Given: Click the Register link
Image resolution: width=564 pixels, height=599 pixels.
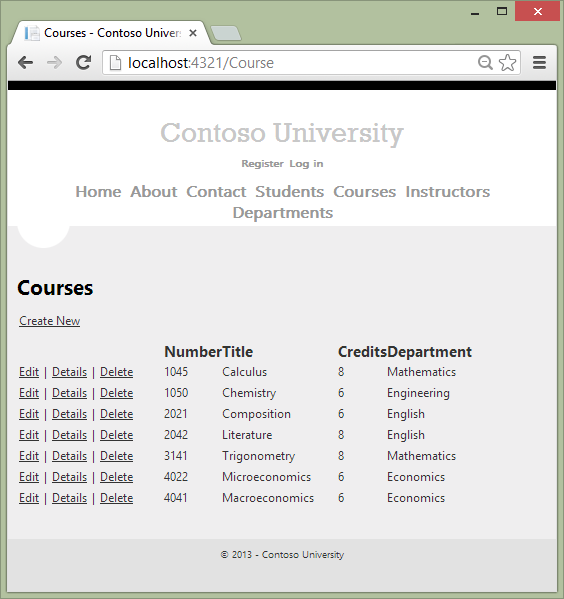Looking at the screenshot, I should (263, 164).
